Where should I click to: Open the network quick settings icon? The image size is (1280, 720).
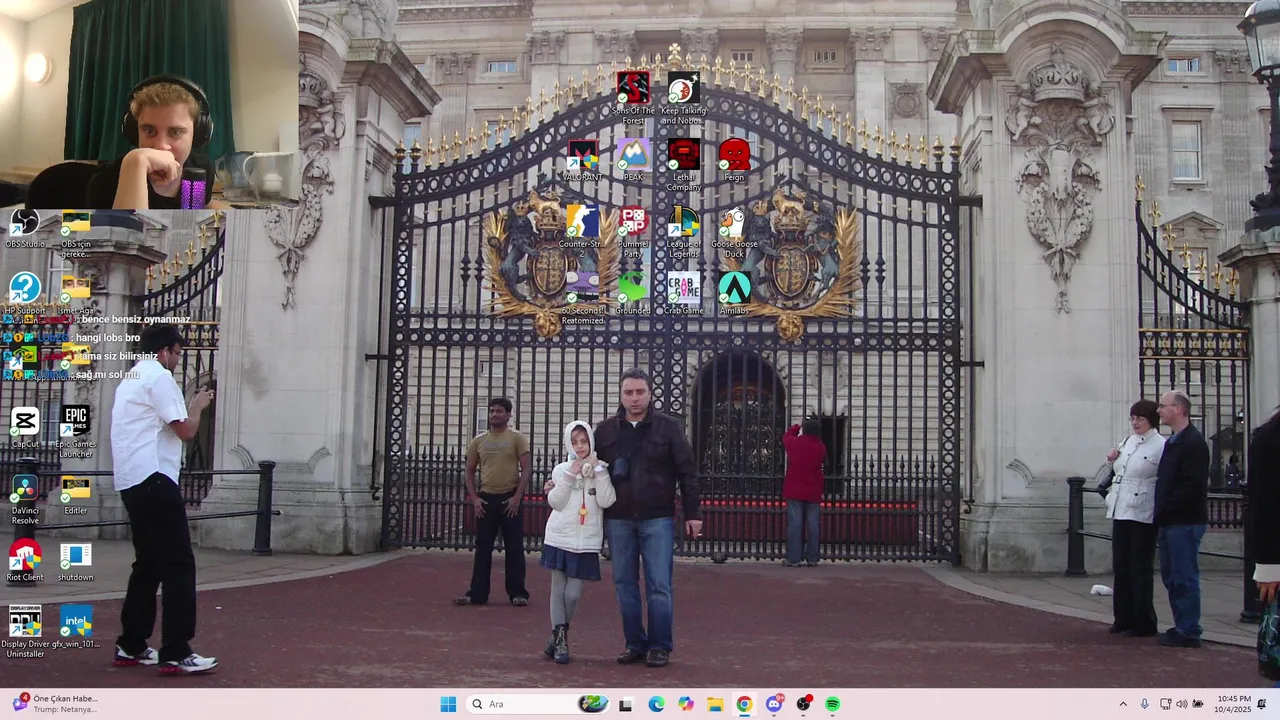tap(1165, 704)
